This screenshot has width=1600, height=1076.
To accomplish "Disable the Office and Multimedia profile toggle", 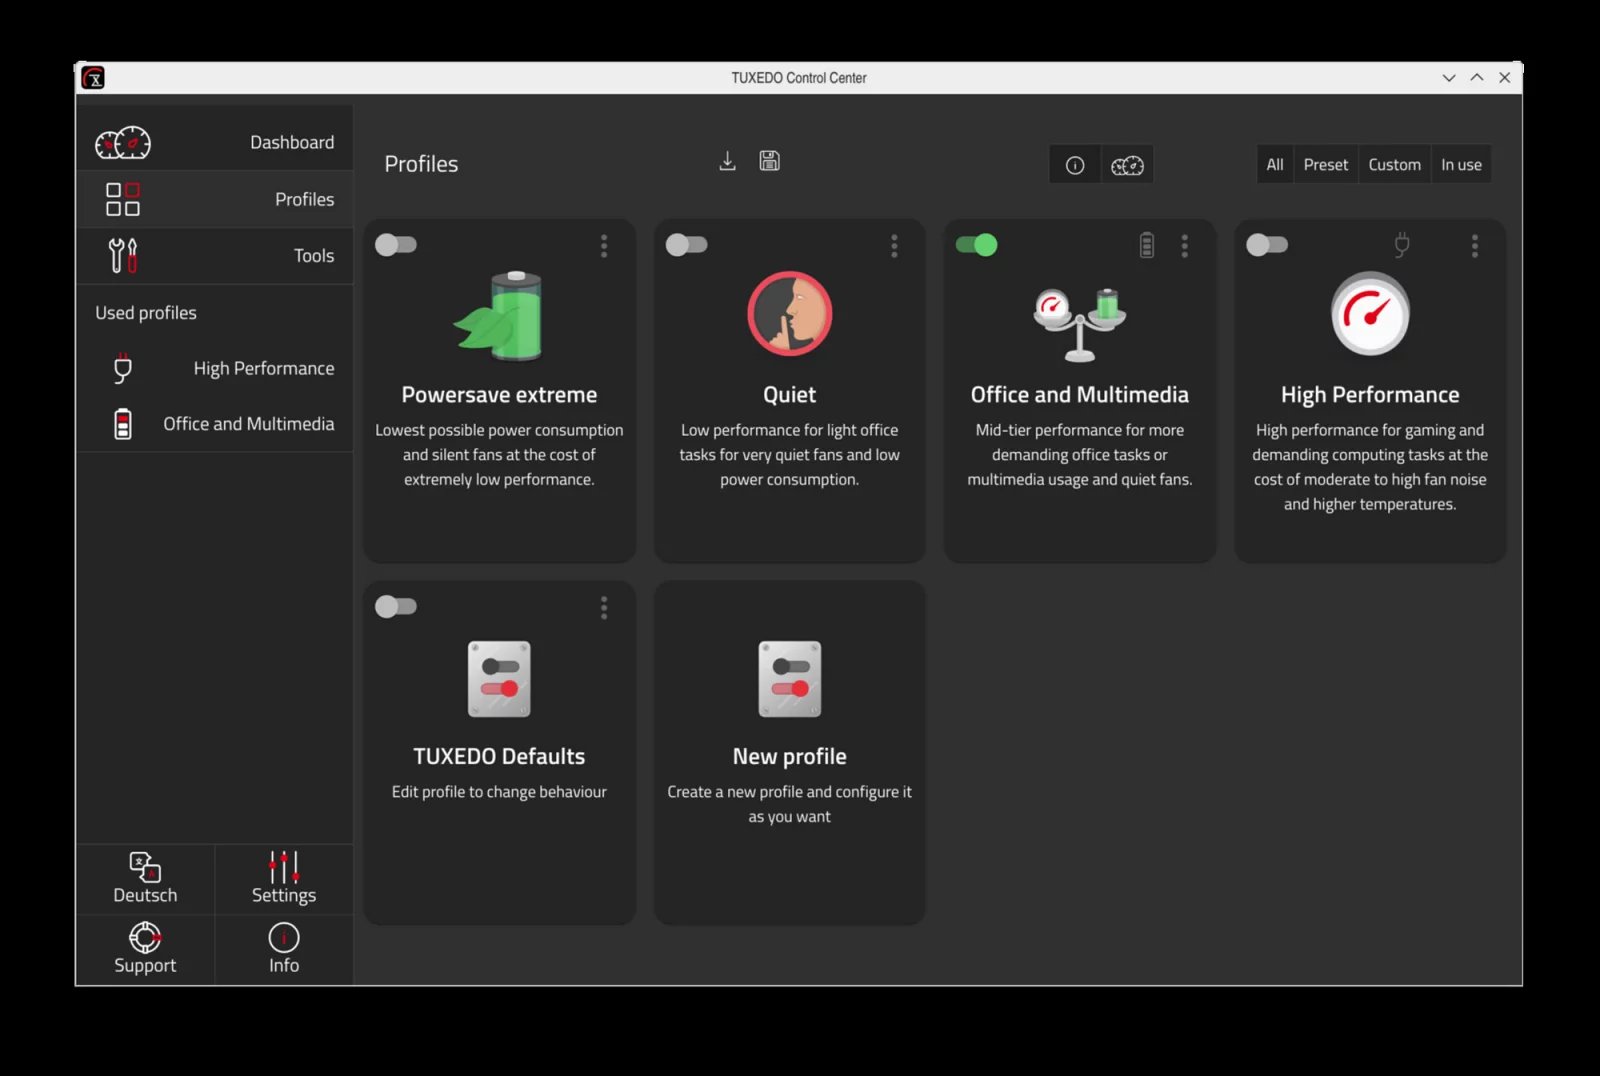I will [977, 245].
